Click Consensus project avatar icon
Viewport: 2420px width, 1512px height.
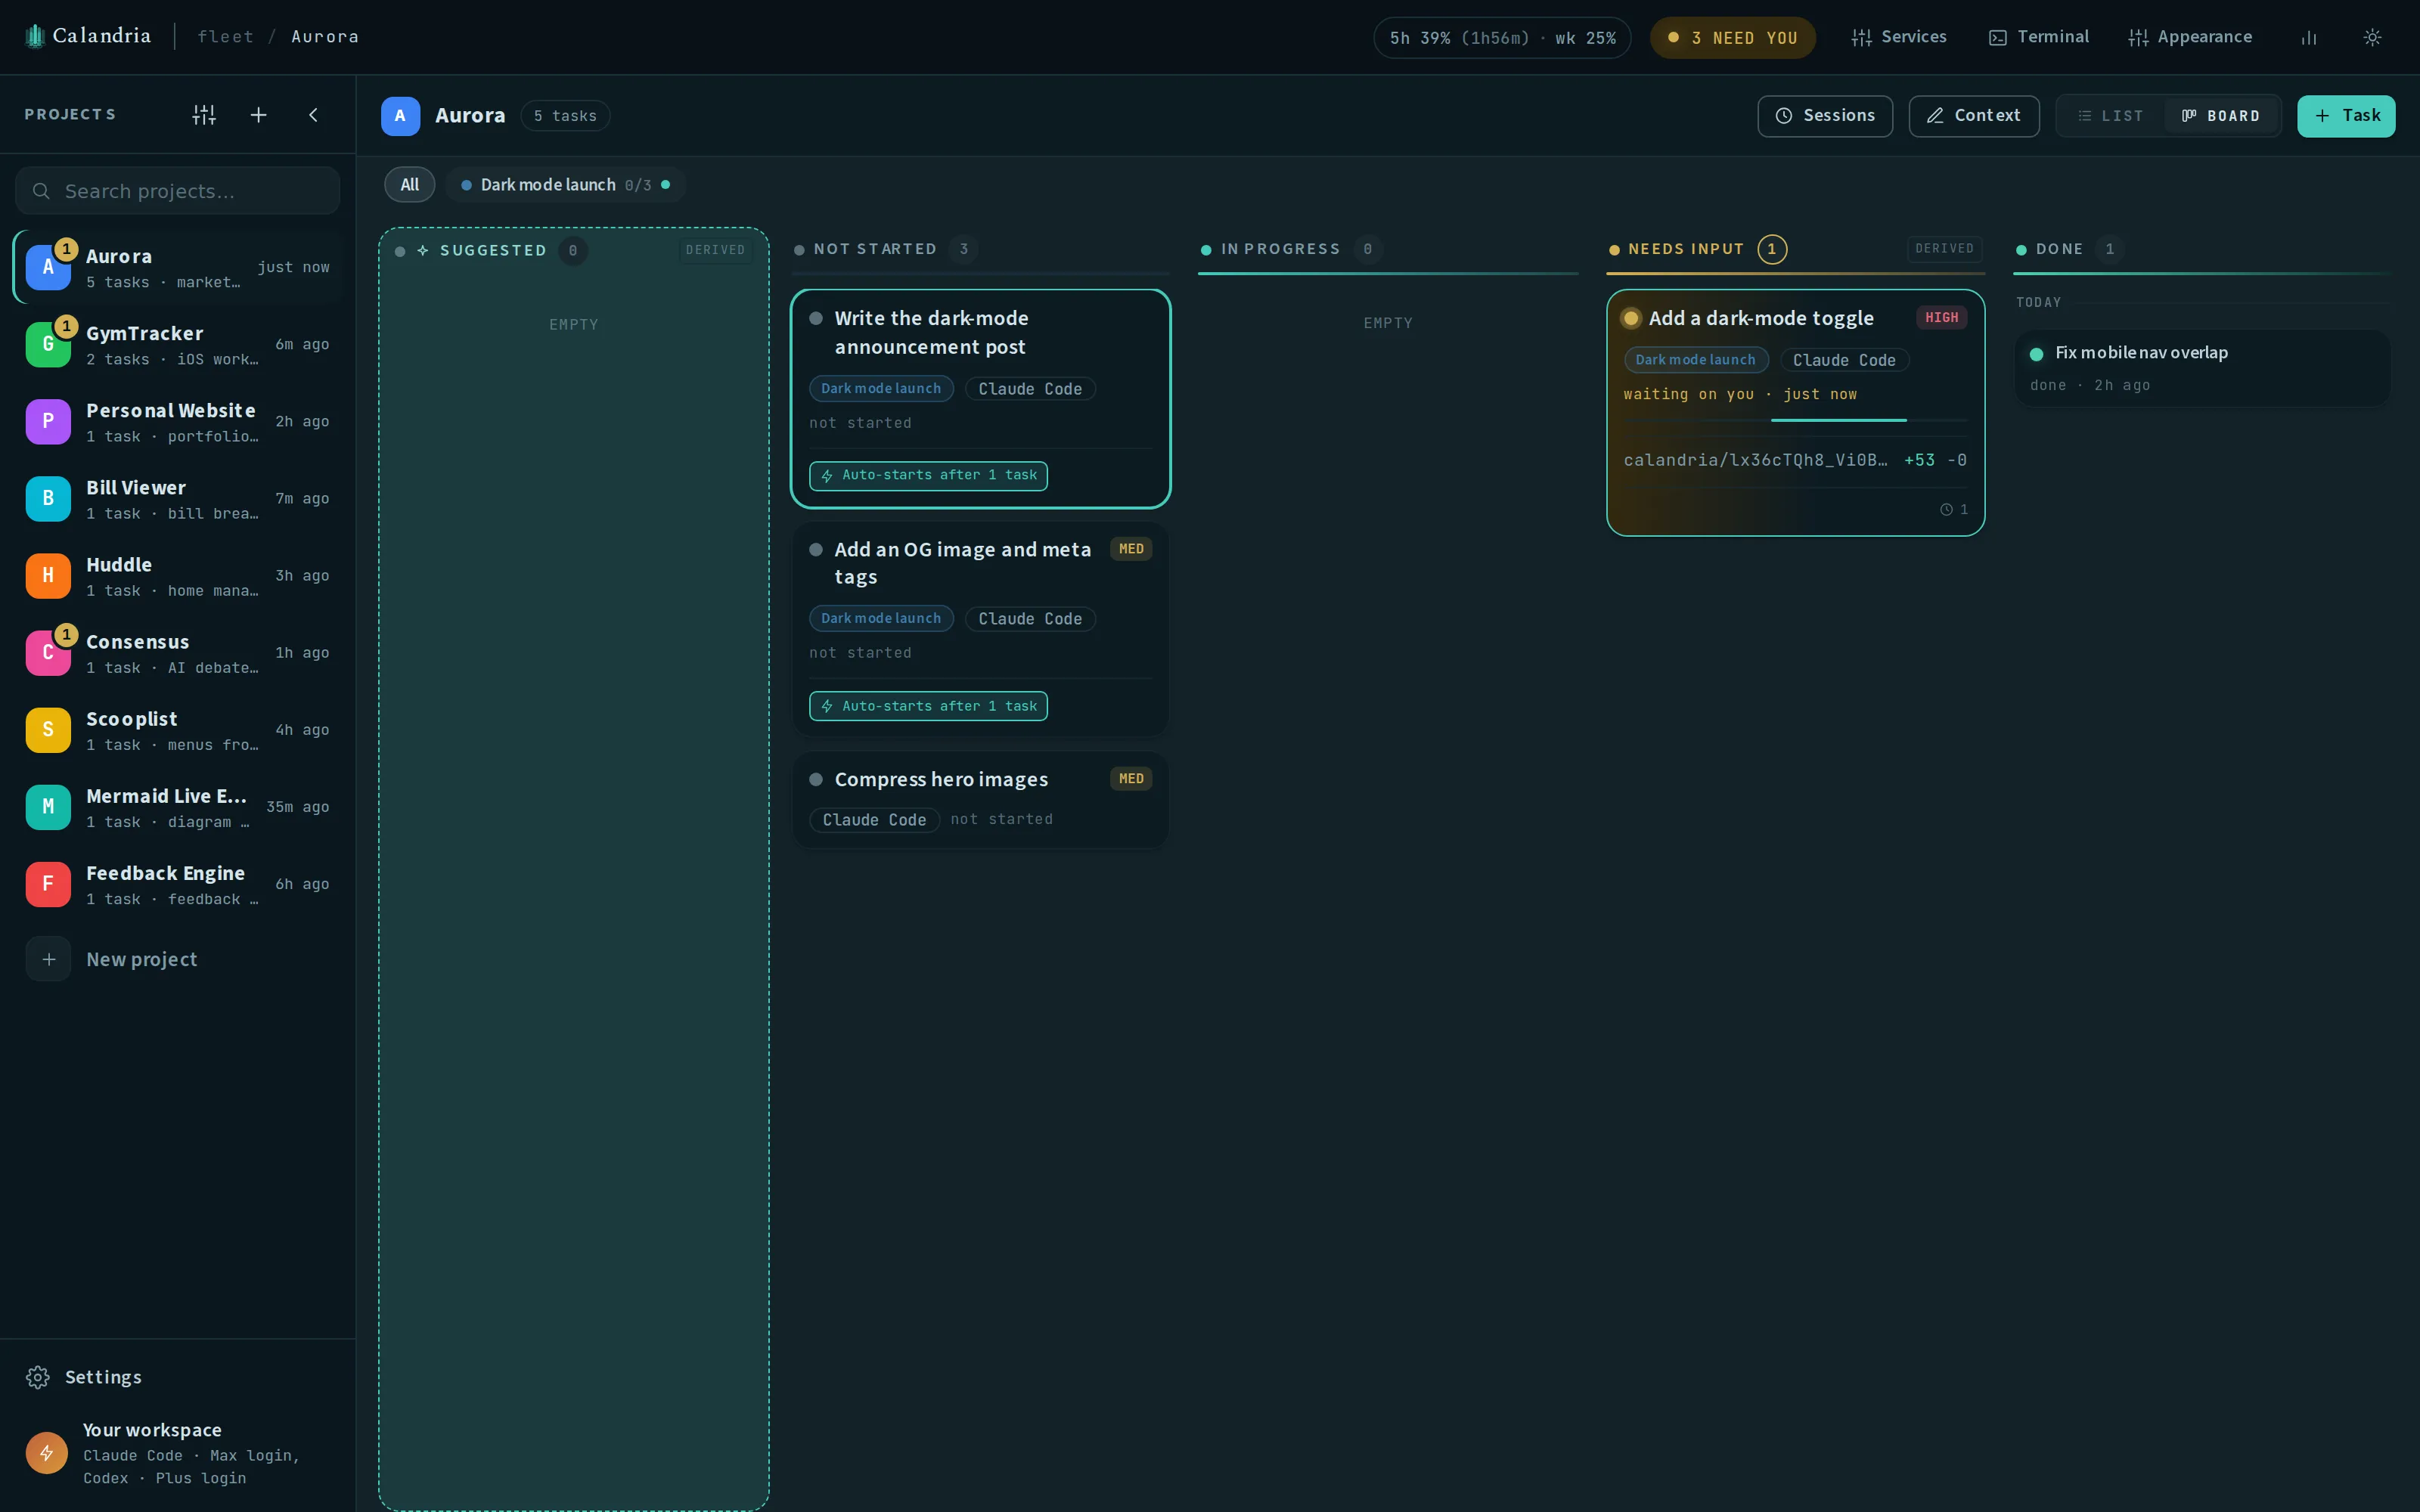pyautogui.click(x=48, y=653)
